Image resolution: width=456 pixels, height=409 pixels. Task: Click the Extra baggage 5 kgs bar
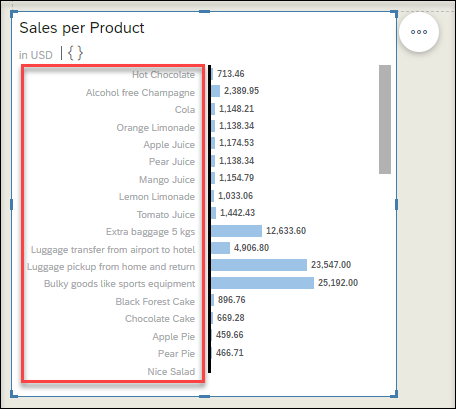[x=236, y=231]
